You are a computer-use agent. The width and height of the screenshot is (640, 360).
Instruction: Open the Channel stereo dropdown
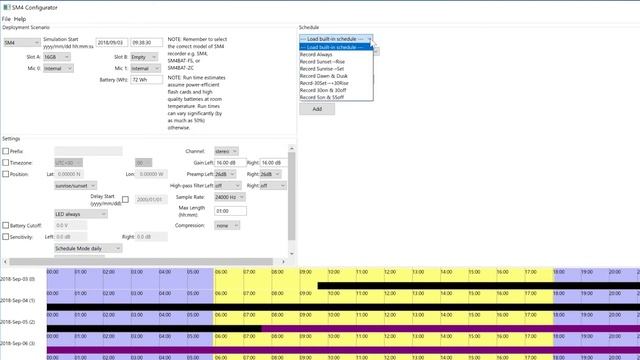pyautogui.click(x=226, y=151)
